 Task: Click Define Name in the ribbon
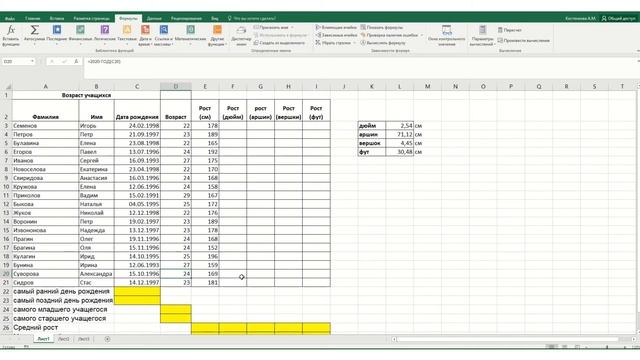tap(271, 27)
